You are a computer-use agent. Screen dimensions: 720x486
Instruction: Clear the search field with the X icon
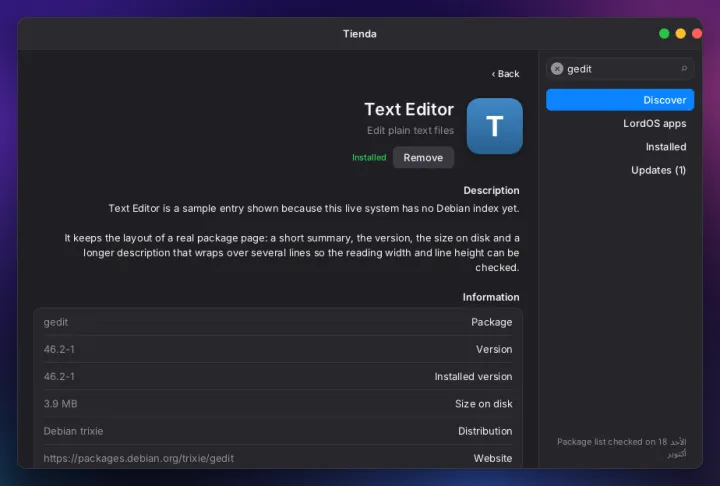click(x=557, y=69)
